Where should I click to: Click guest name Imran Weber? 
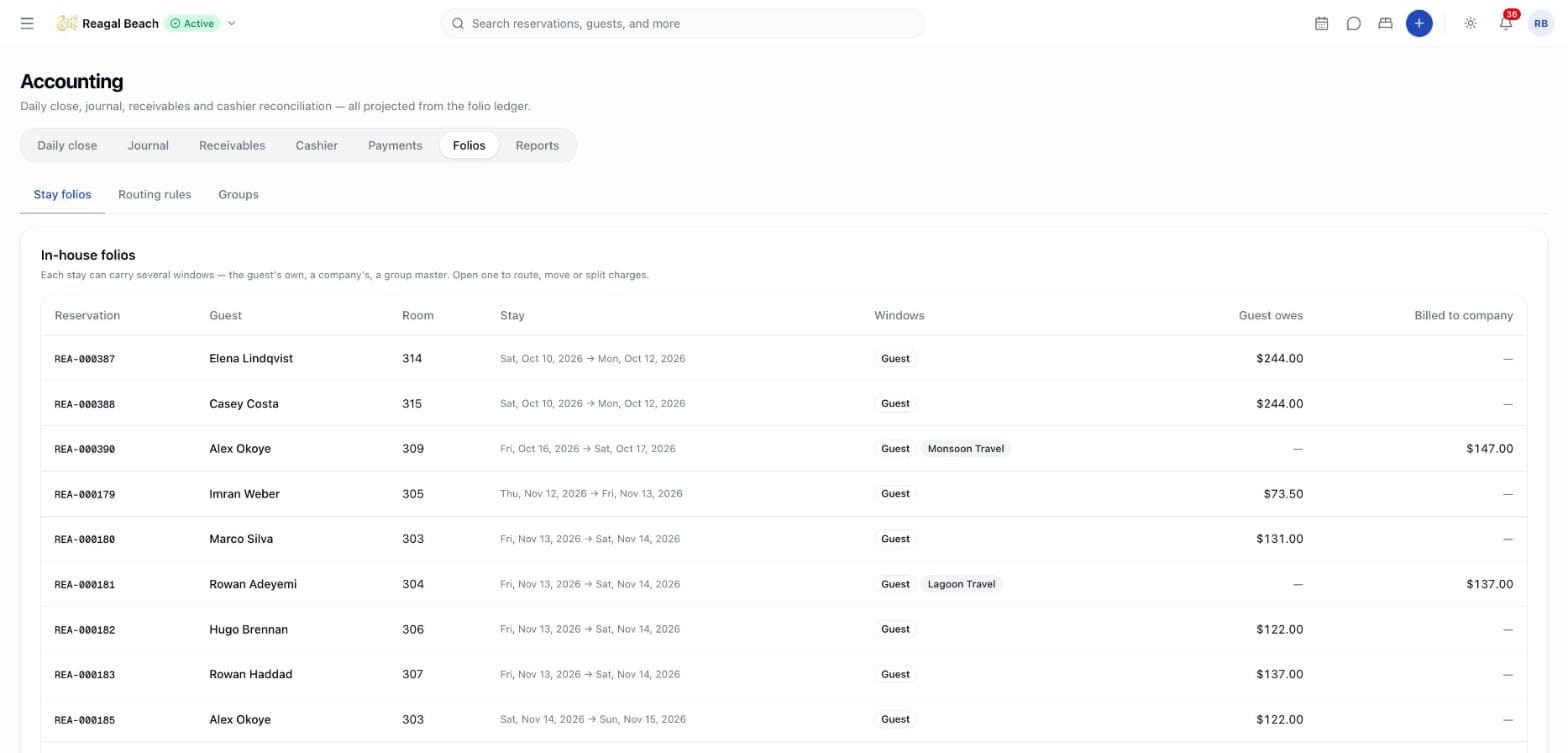point(244,494)
